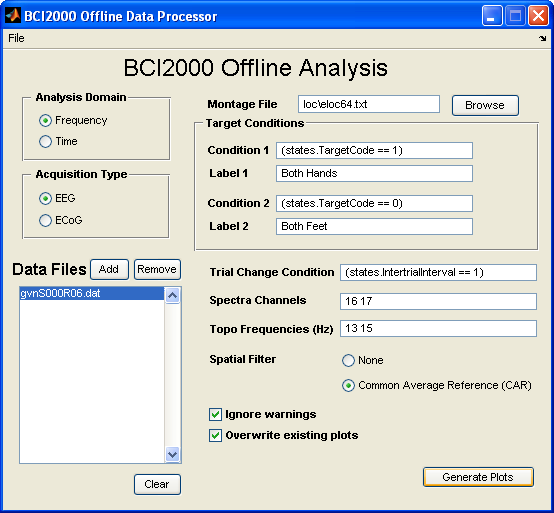Add a data file
Image resolution: width=554 pixels, height=513 pixels.
(109, 269)
